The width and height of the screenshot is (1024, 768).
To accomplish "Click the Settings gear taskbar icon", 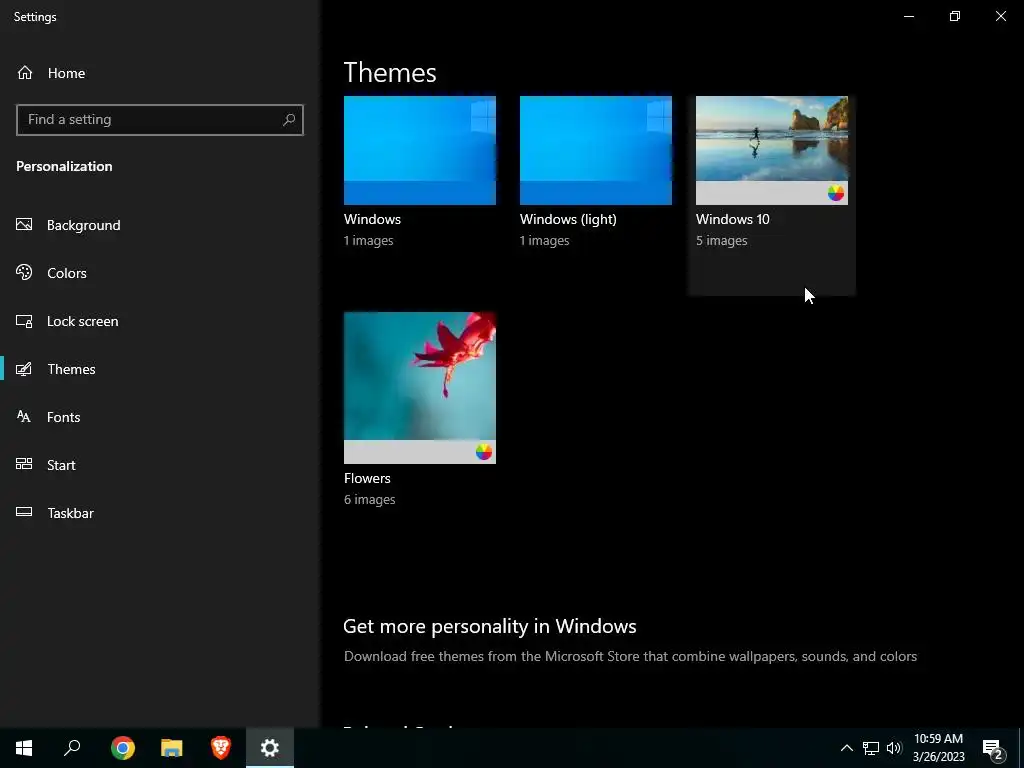I will pyautogui.click(x=270, y=748).
